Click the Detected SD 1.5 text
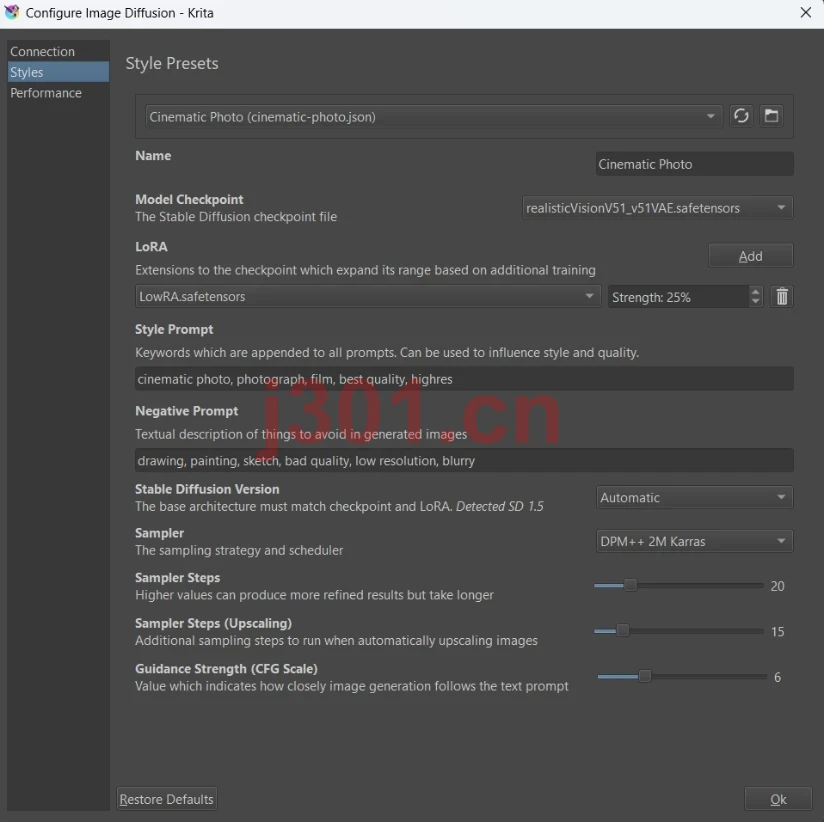This screenshot has height=822, width=824. [x=500, y=506]
